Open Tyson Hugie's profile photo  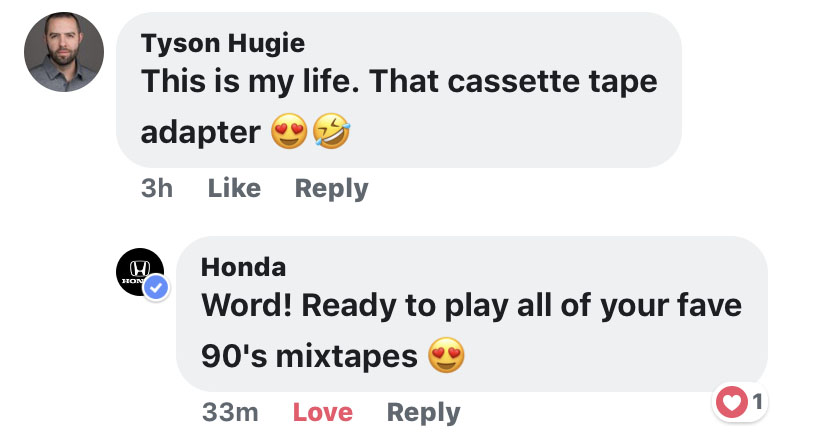(x=64, y=52)
